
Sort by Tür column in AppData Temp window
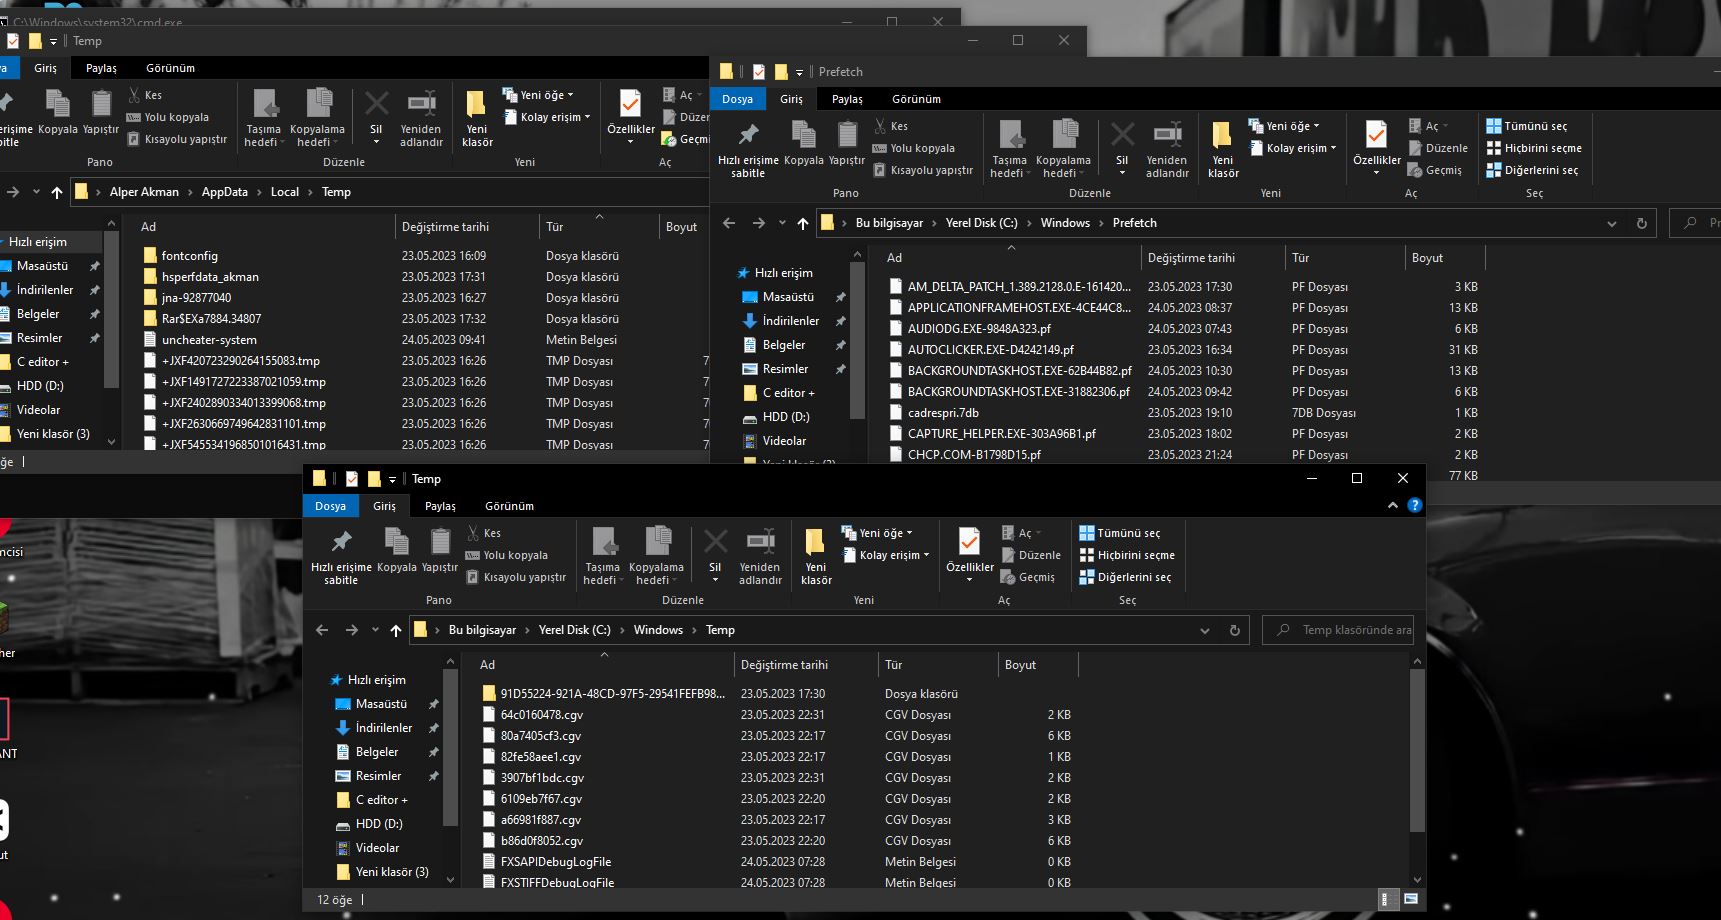click(599, 227)
